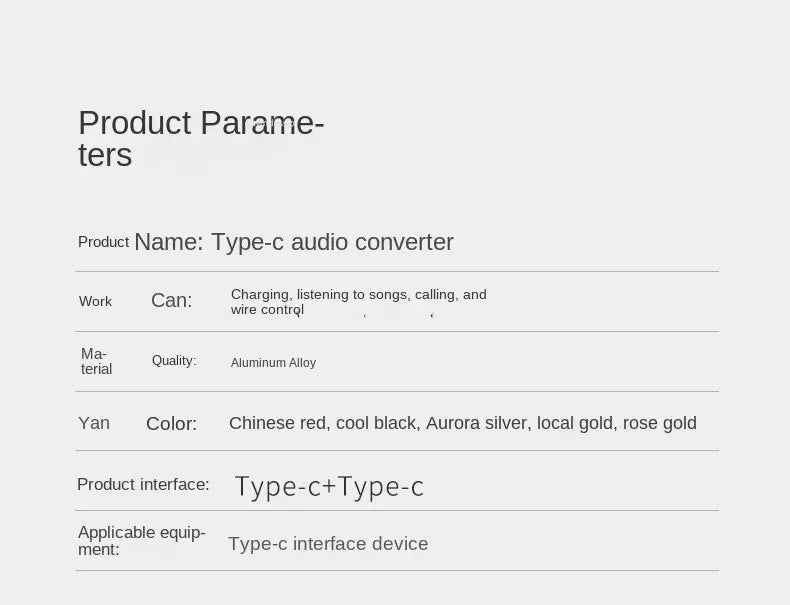Click "Name: Type-c audio converter" text
790x605 pixels.
pyautogui.click(x=294, y=242)
